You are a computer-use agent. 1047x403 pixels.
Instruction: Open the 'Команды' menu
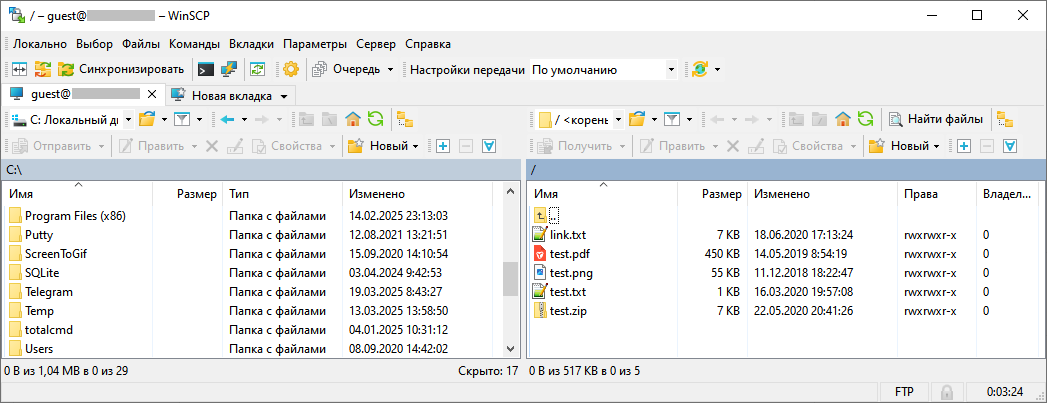[195, 44]
